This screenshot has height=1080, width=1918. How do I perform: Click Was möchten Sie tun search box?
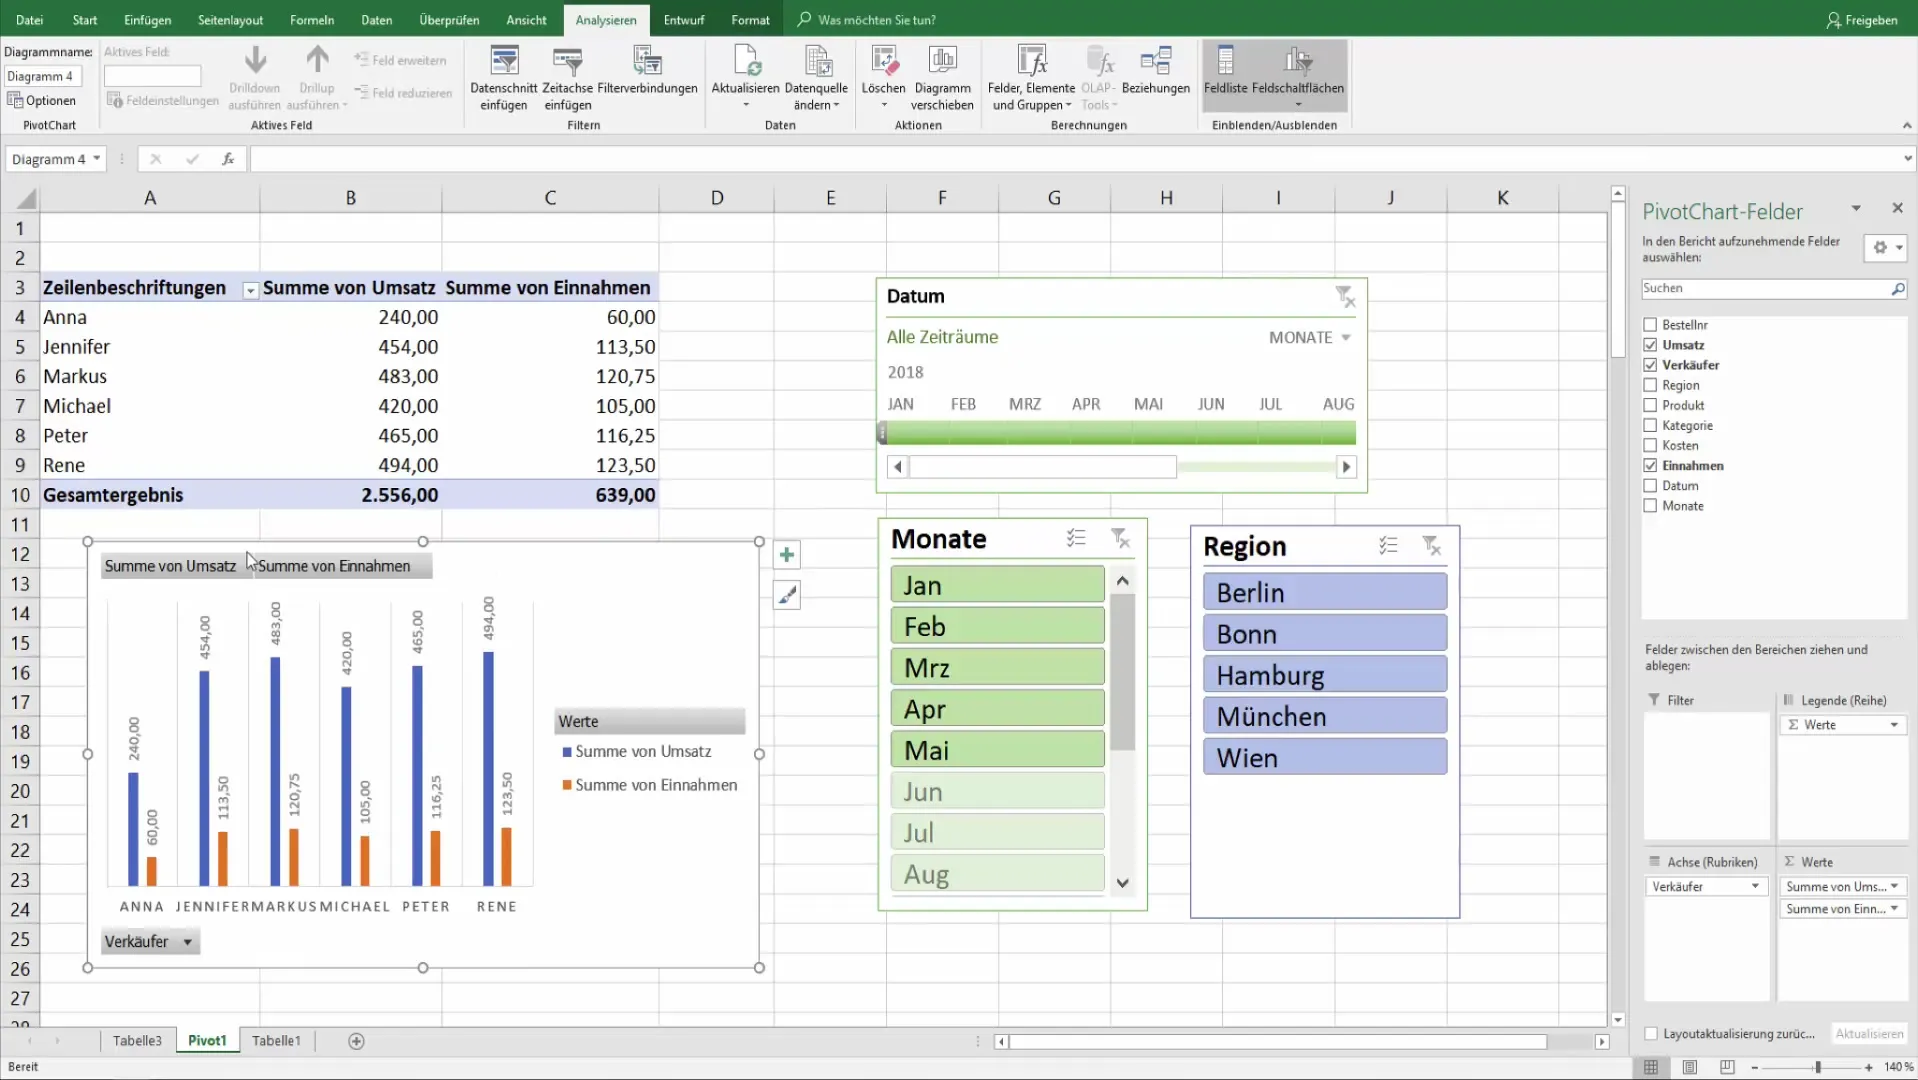pyautogui.click(x=867, y=20)
